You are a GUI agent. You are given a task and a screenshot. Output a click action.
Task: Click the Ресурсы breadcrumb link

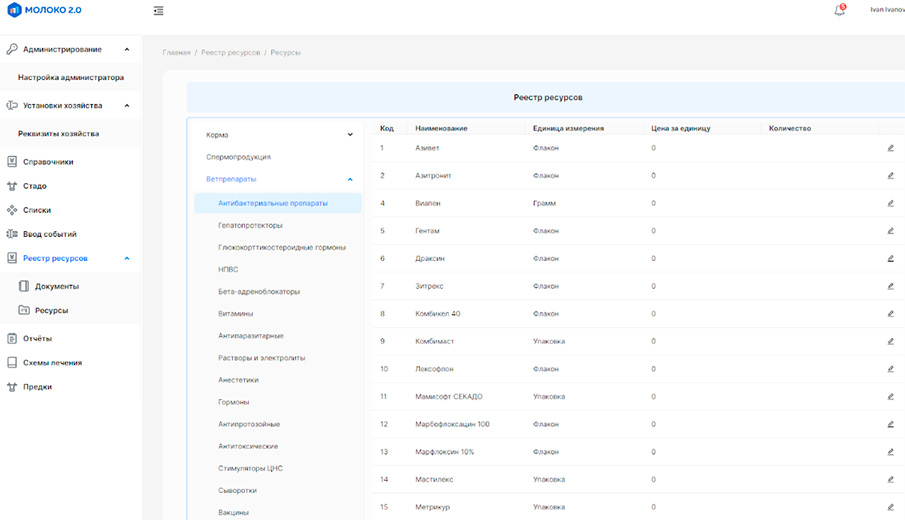(x=286, y=53)
